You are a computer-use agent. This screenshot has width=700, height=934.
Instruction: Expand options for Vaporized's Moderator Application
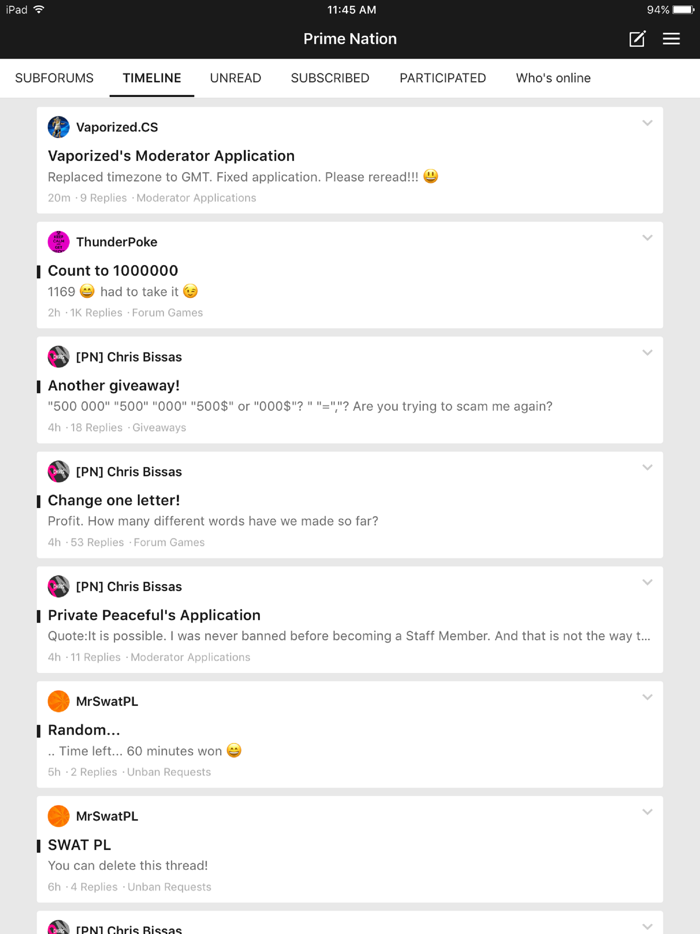coord(647,124)
